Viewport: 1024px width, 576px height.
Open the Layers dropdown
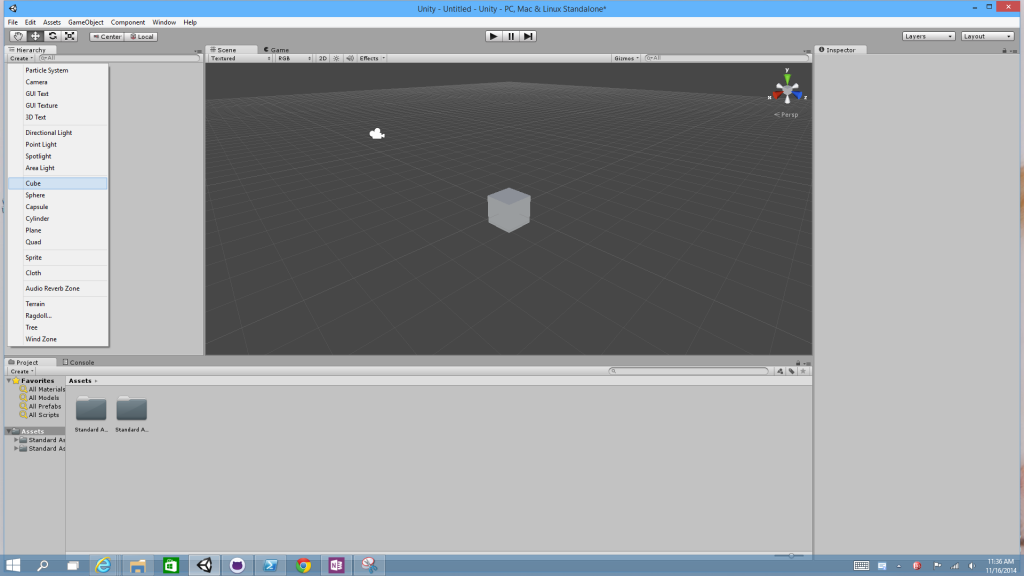tap(928, 37)
